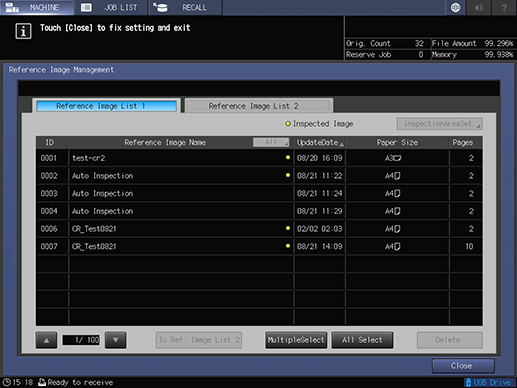
Task: Open help with the question mark icon
Action: 504,7
